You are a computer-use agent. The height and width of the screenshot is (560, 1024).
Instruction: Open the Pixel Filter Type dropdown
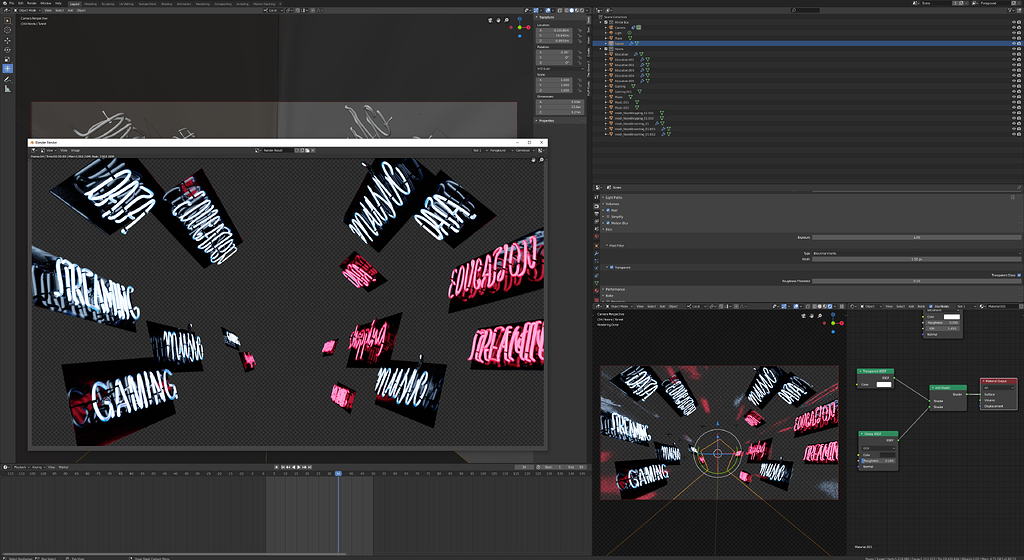click(917, 253)
